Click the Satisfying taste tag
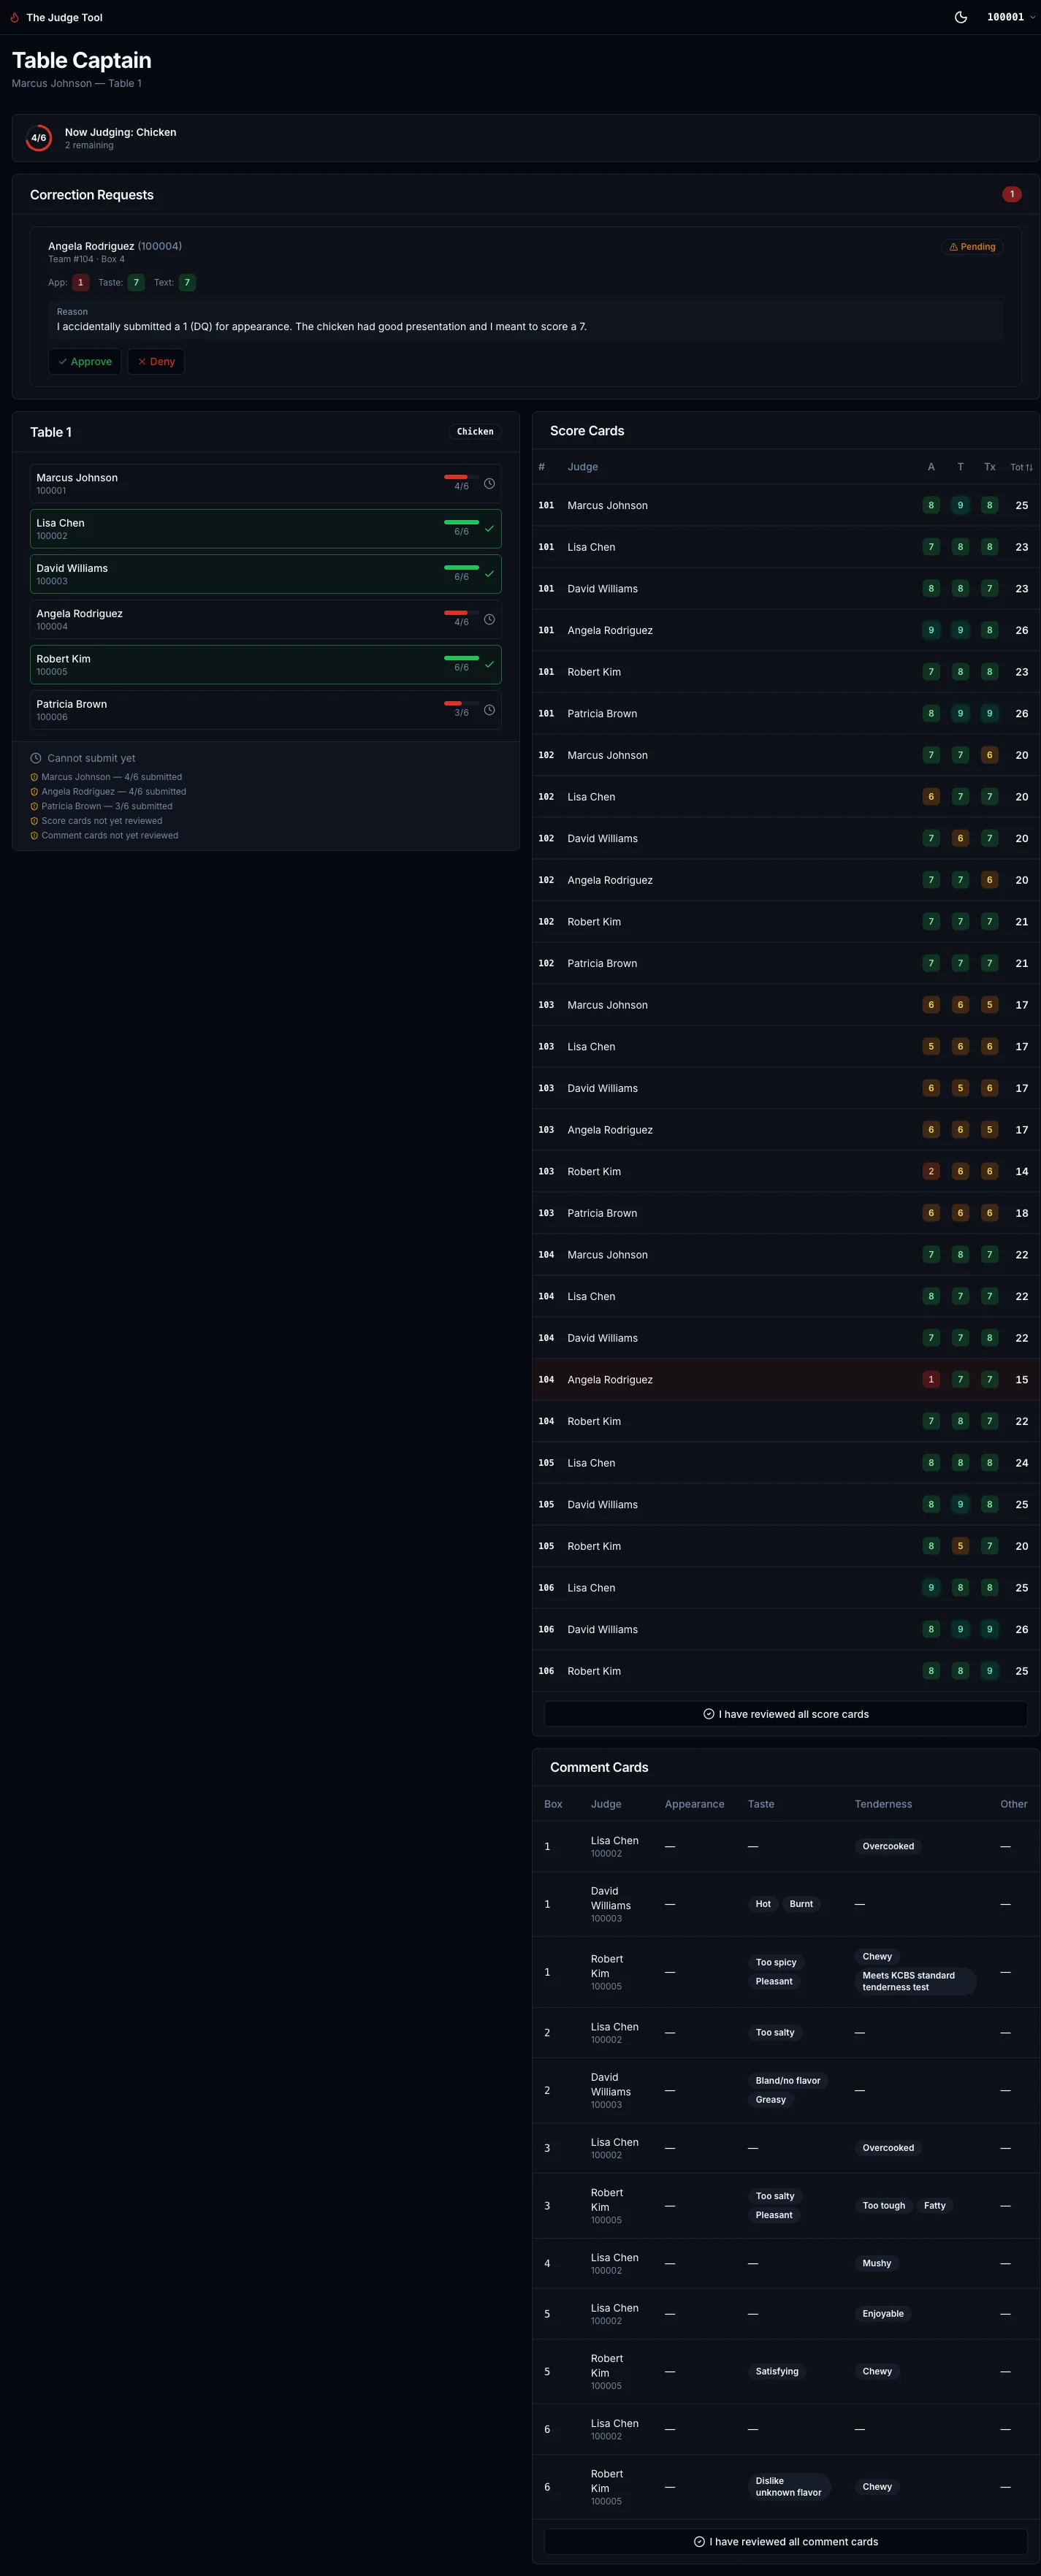The image size is (1041, 2576). coord(777,2372)
